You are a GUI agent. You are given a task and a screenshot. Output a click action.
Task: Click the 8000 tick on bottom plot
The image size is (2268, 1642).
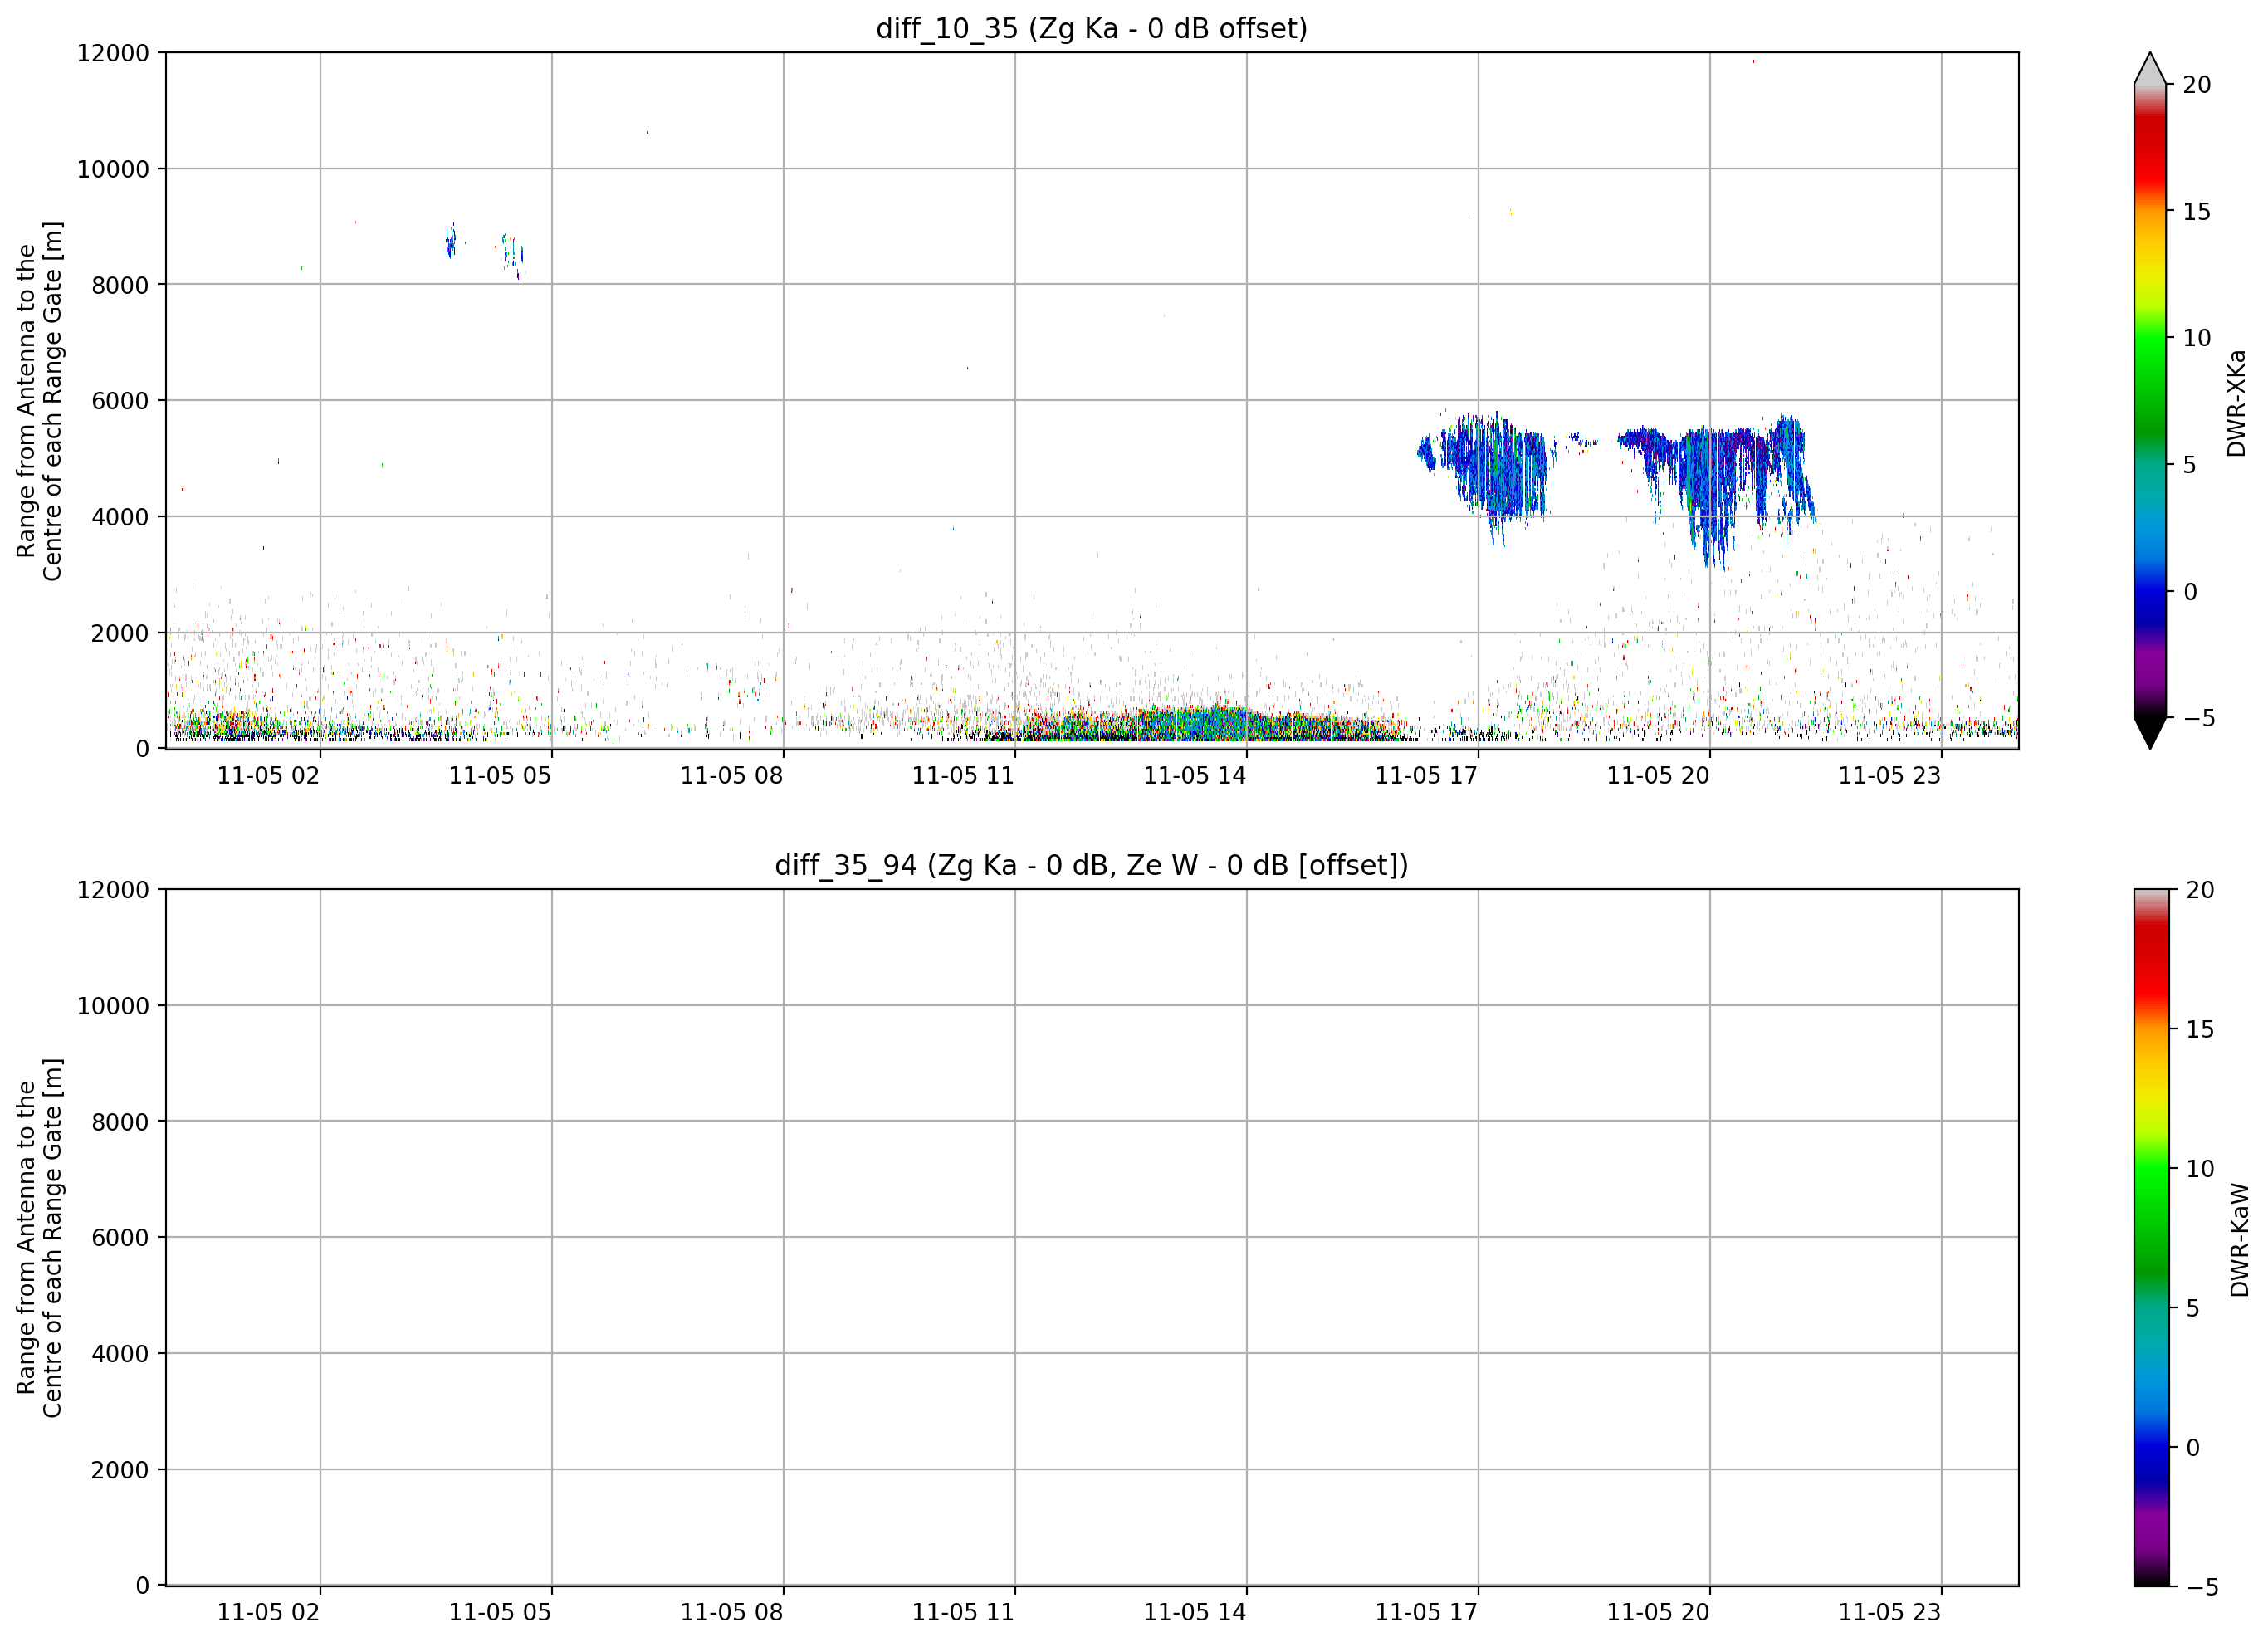[120, 1122]
